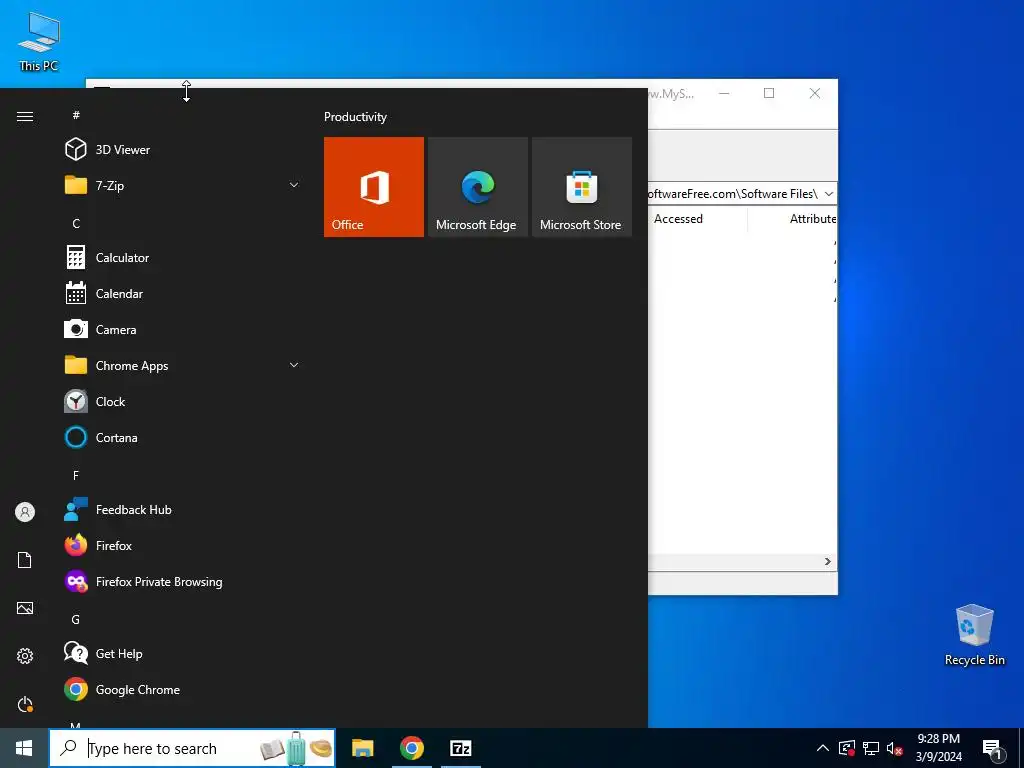Open the Microsoft Edge tile

point(478,187)
